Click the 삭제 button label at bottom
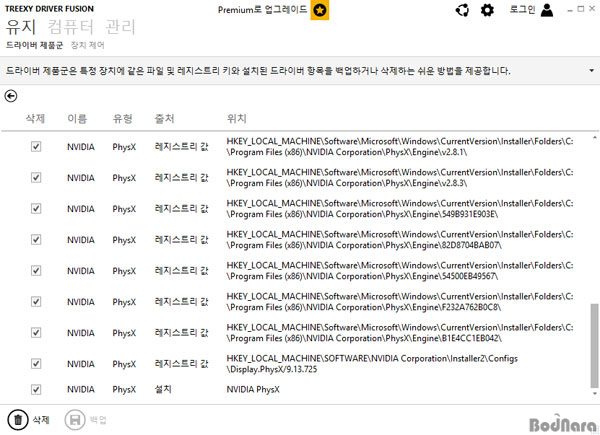Image resolution: width=600 pixels, height=435 pixels. 41,420
